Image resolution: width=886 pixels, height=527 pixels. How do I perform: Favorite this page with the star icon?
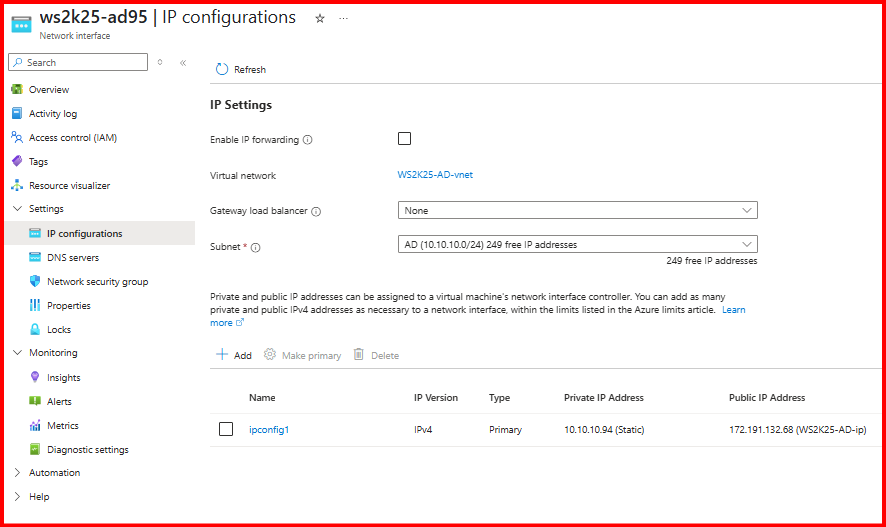coord(320,18)
